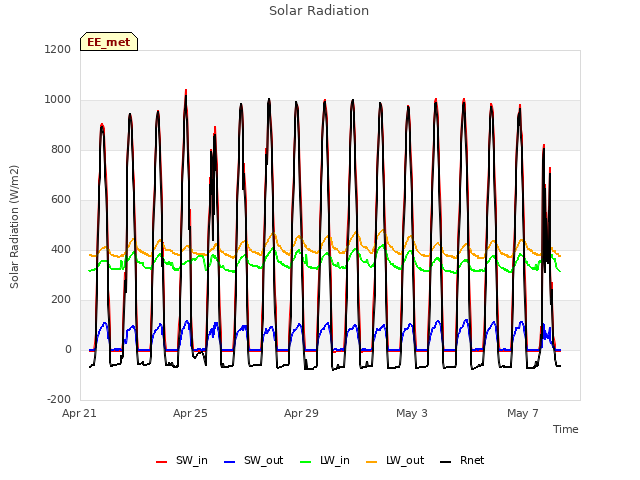Click the 0 y-axis tick label
Screen dimensions: 640x480
(x=68, y=349)
